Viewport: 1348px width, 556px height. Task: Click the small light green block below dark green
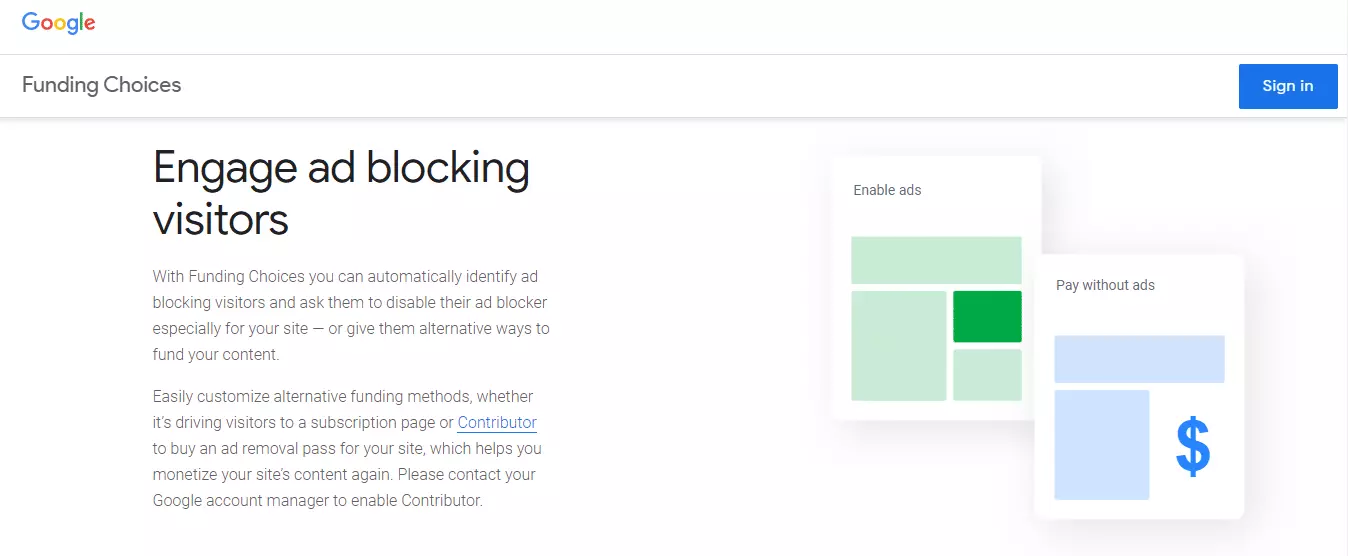[987, 375]
